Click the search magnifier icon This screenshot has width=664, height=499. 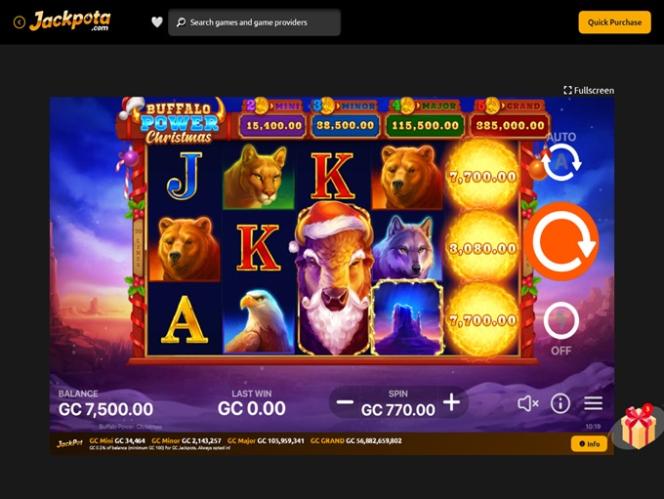[x=181, y=22]
